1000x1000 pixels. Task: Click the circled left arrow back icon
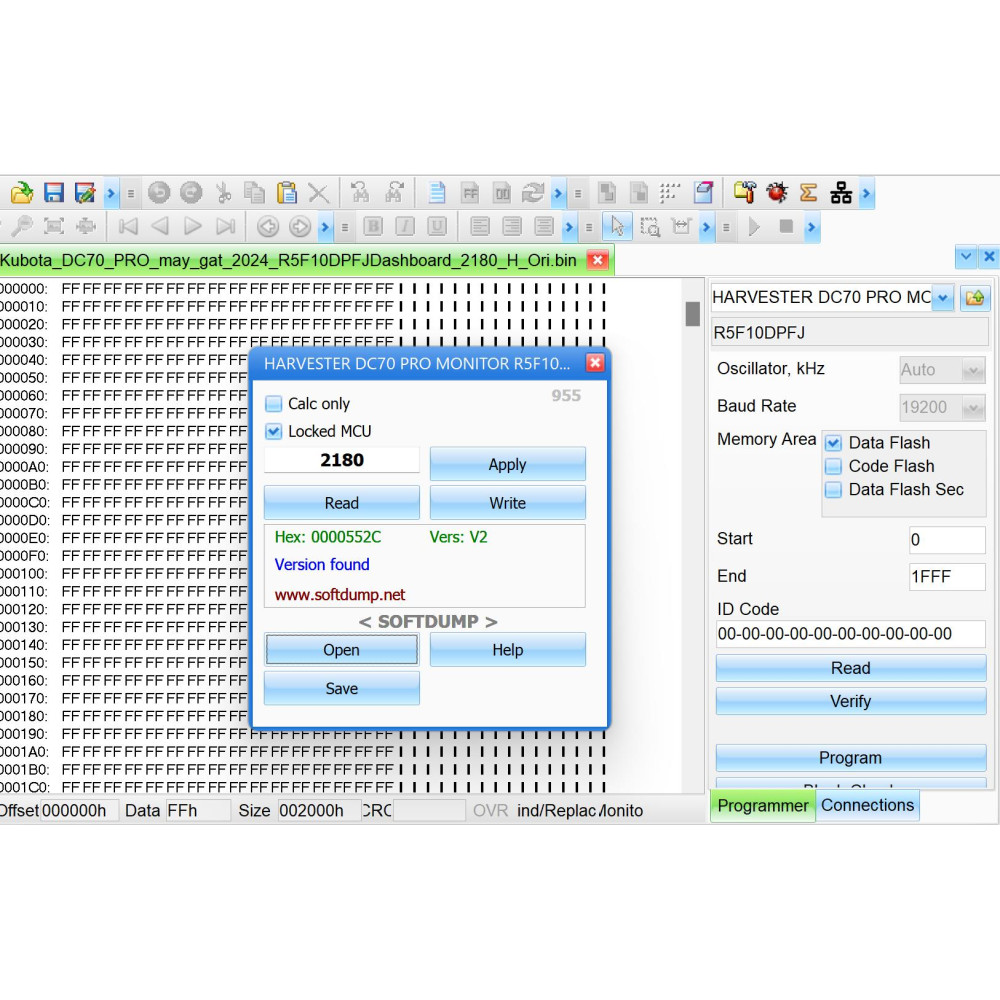[x=268, y=226]
